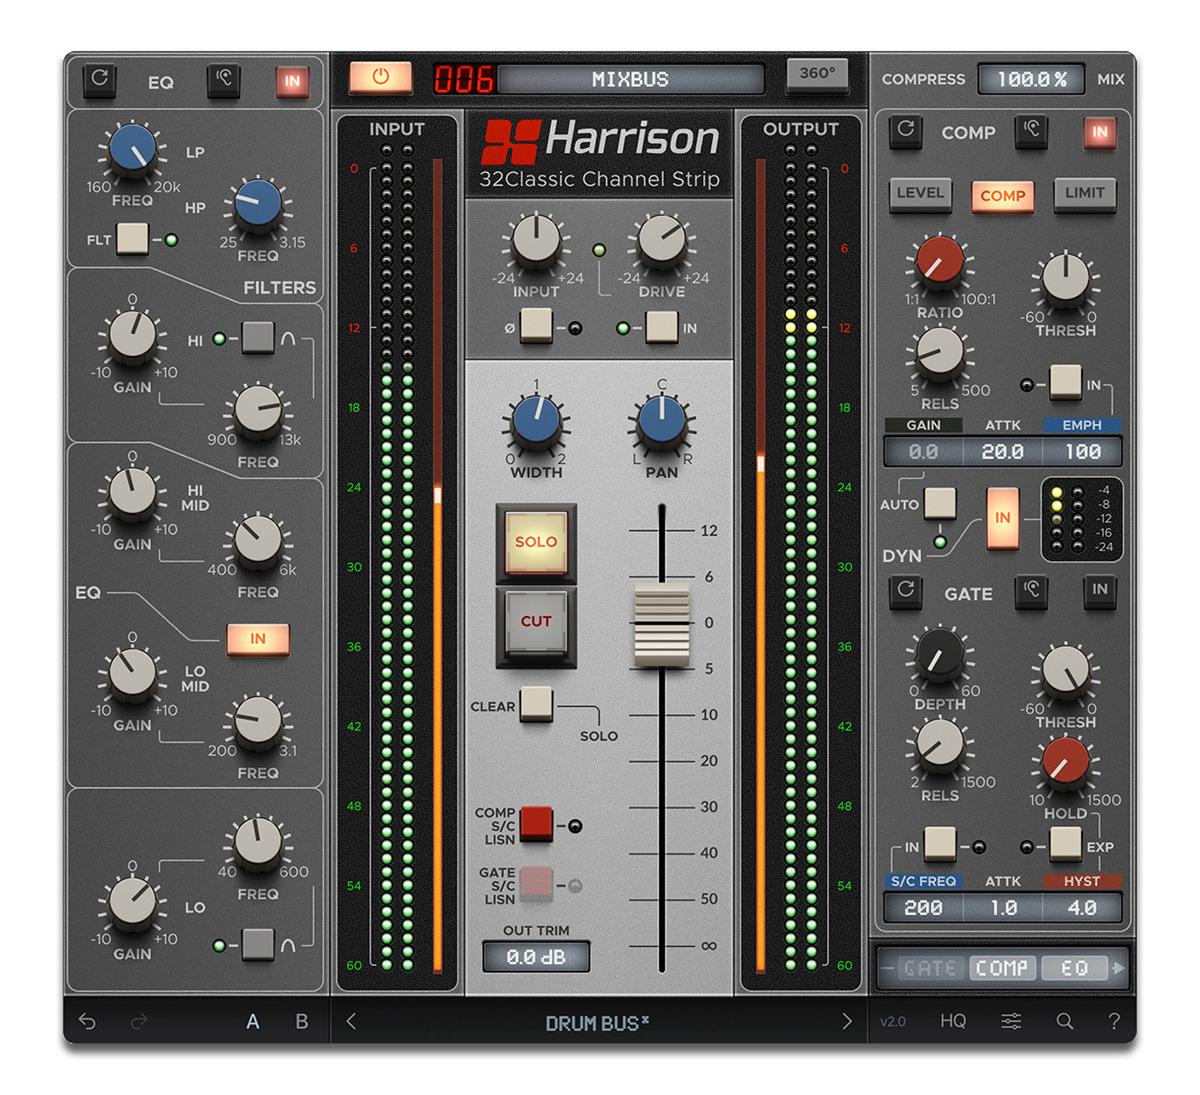Click the routing order arrow at right end

click(1118, 967)
